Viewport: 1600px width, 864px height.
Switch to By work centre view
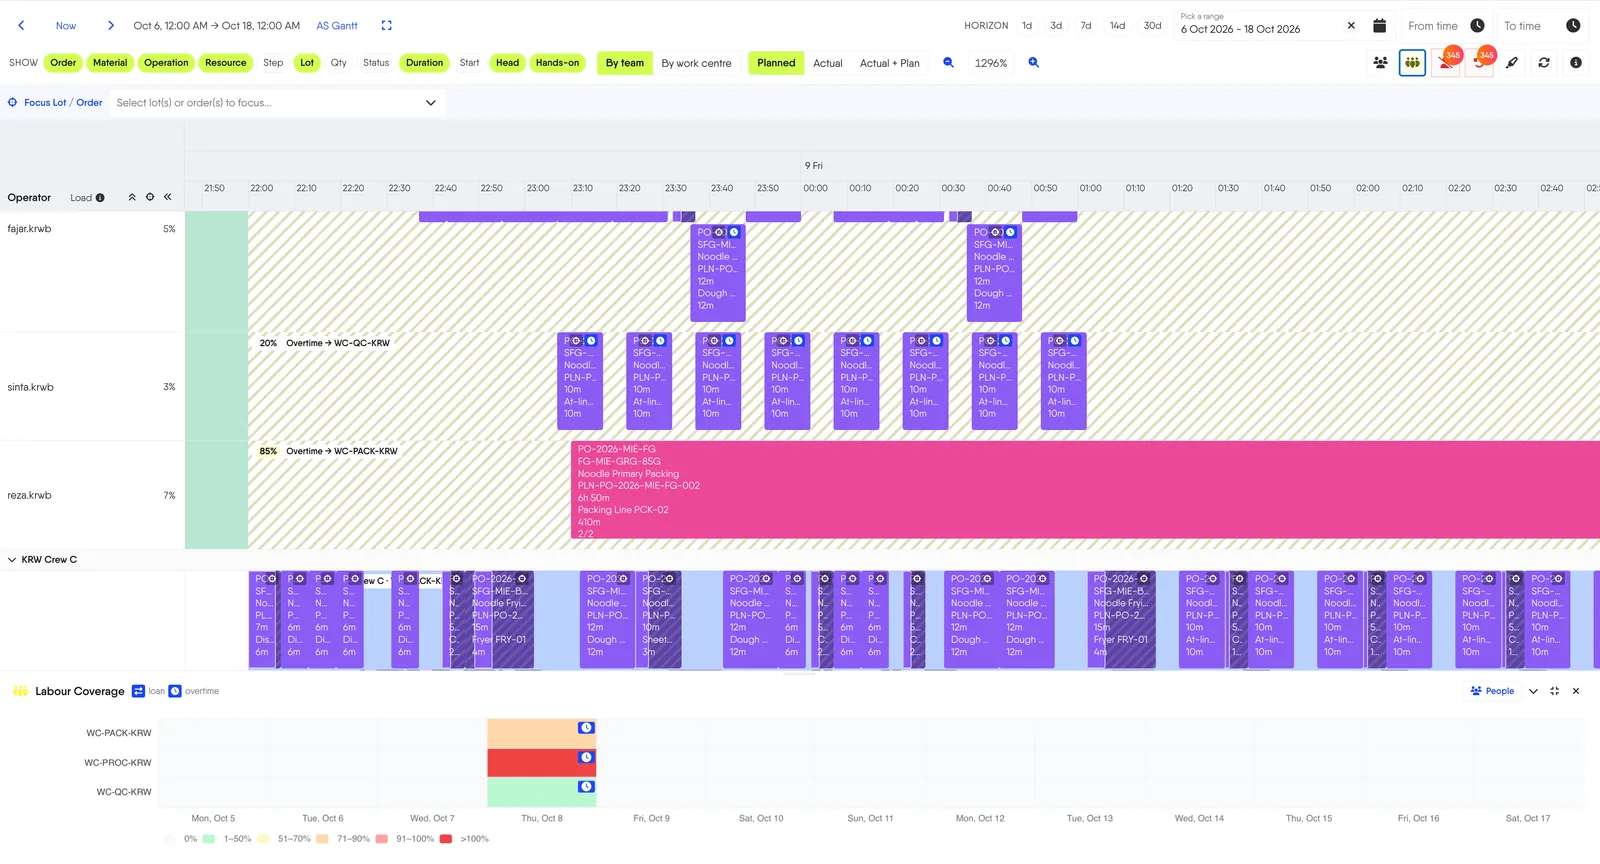coord(696,63)
